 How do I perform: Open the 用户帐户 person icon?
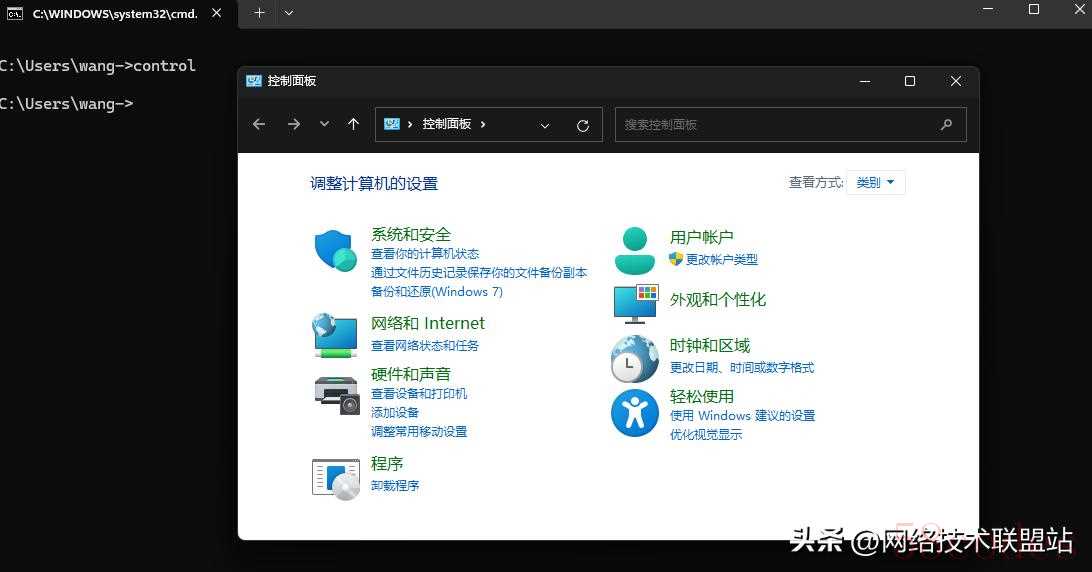click(x=634, y=250)
